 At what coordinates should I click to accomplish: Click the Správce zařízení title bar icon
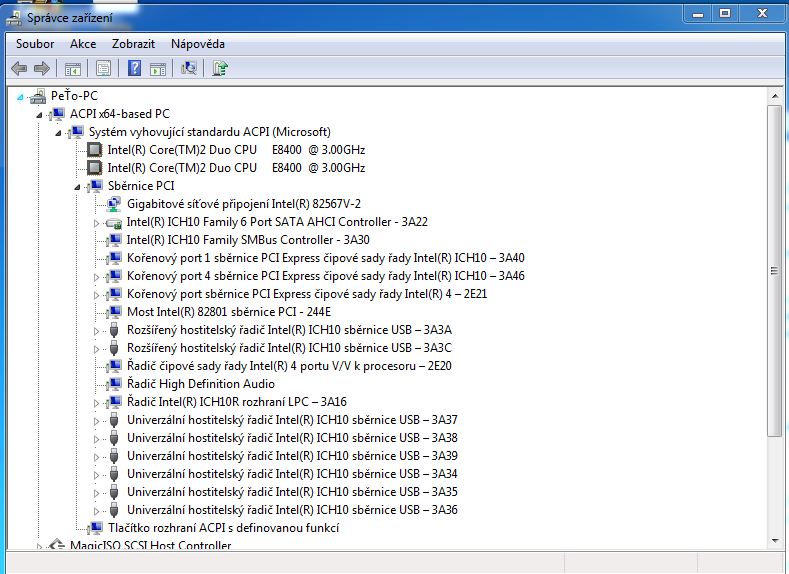[x=14, y=19]
